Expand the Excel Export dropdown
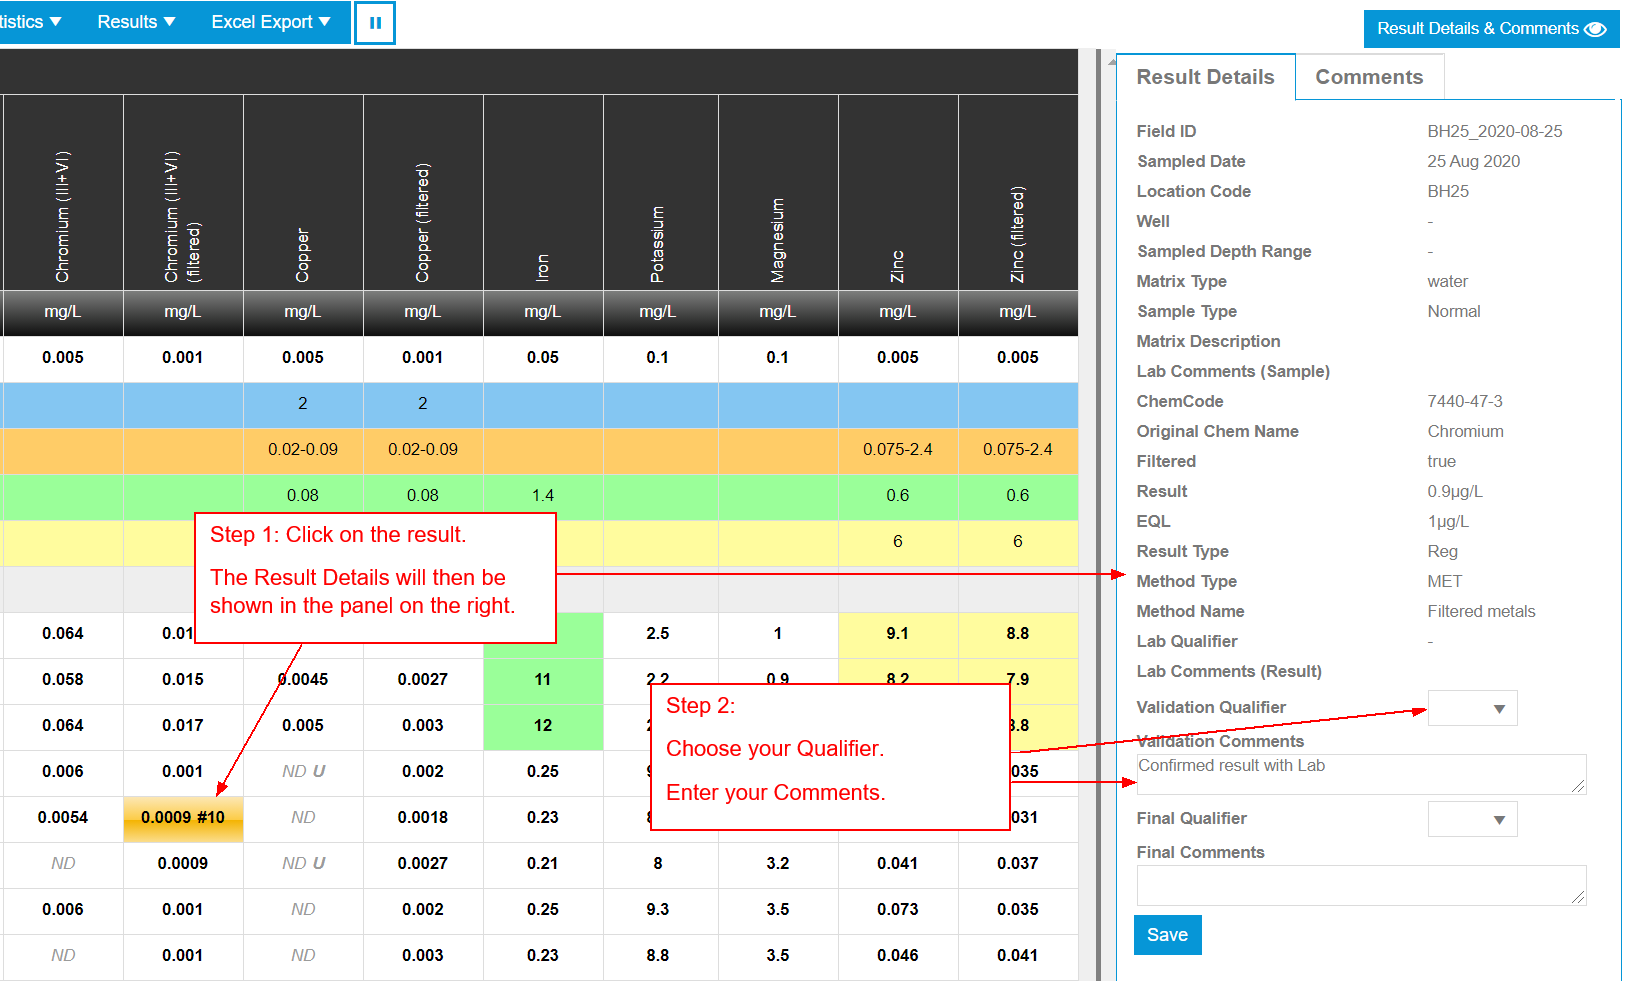This screenshot has height=982, width=1646. click(x=268, y=21)
